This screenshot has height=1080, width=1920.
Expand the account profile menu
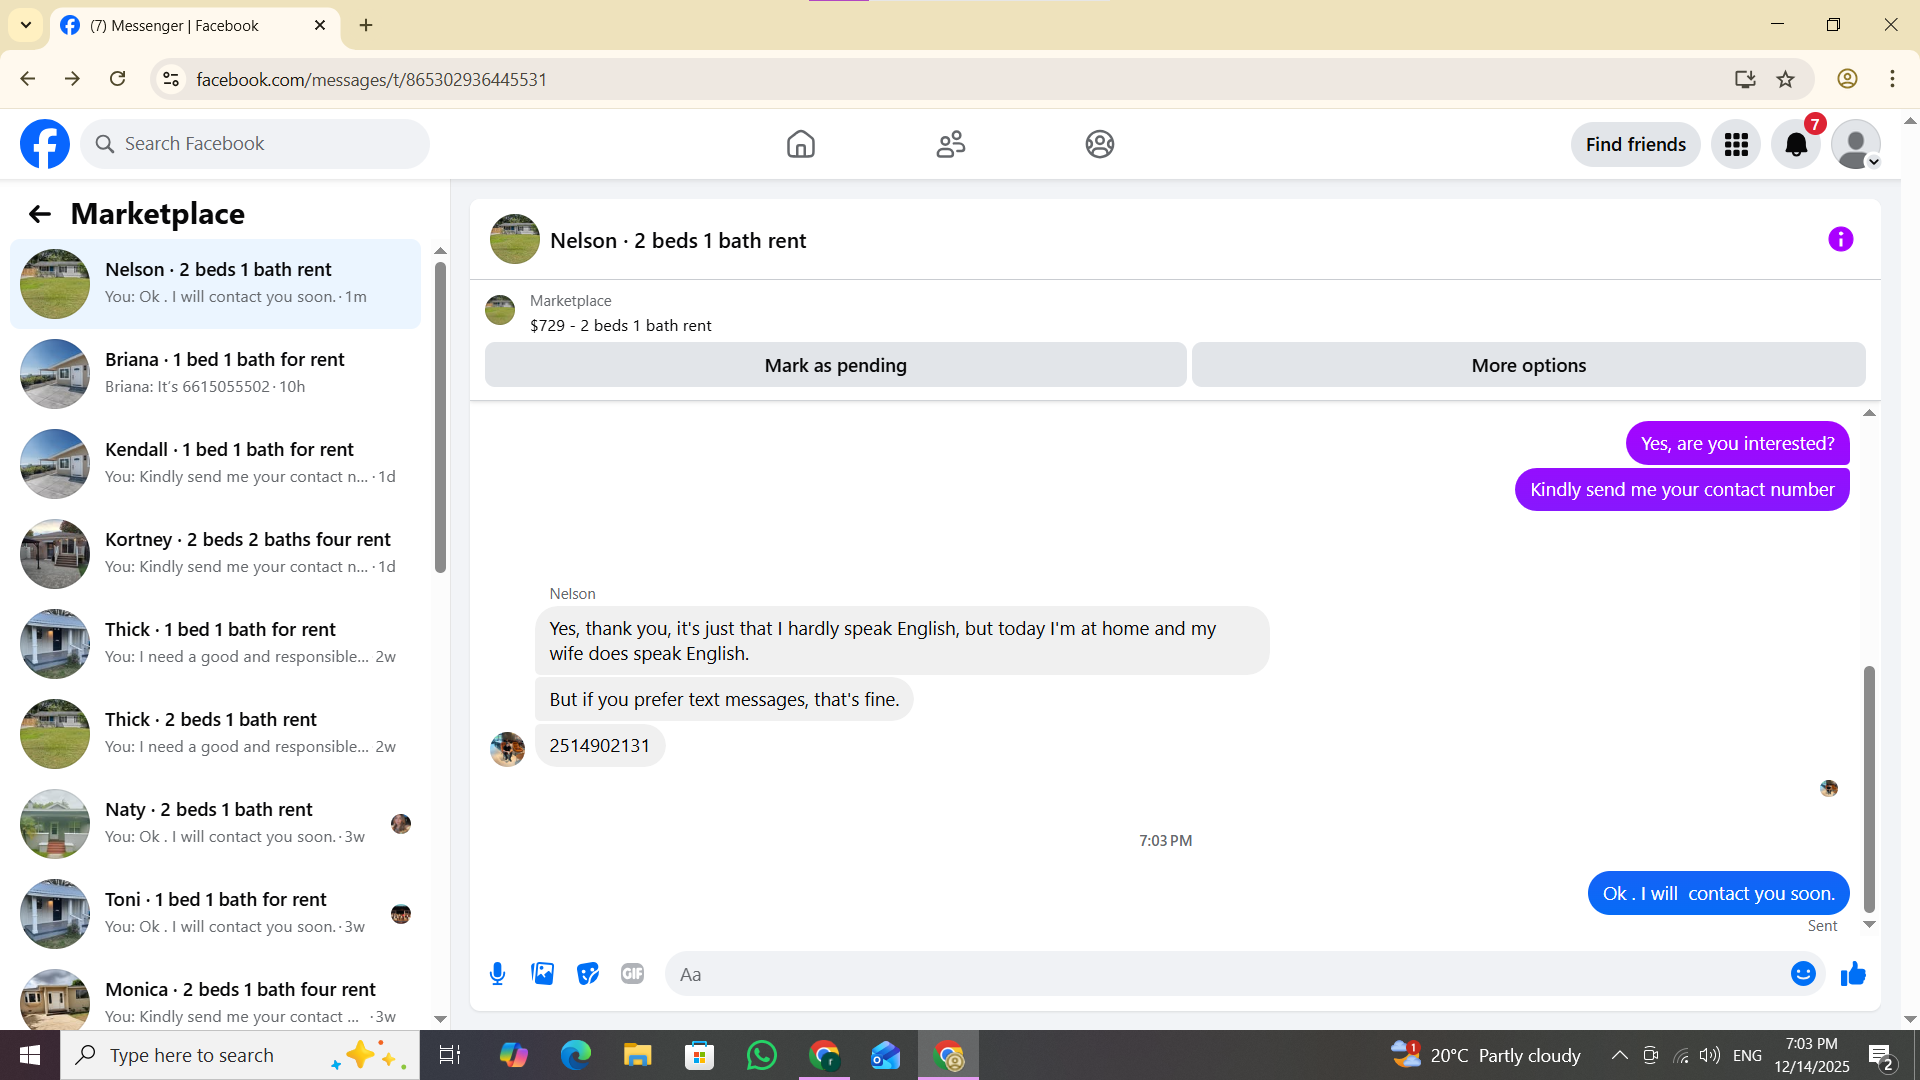pyautogui.click(x=1856, y=145)
